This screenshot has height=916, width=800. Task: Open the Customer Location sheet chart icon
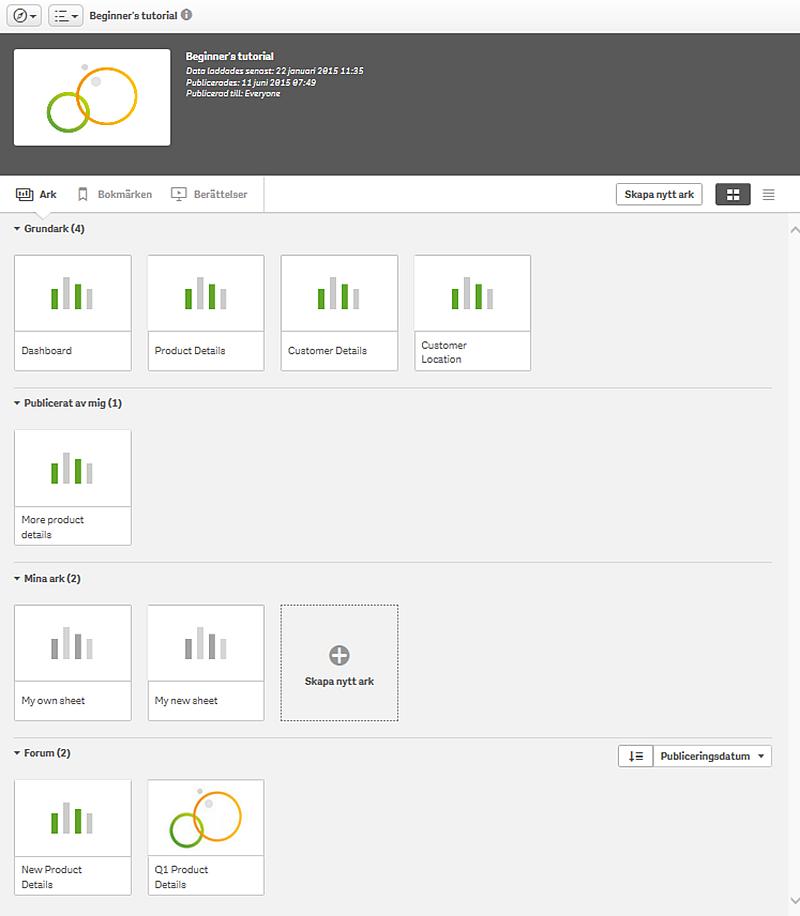pos(472,293)
